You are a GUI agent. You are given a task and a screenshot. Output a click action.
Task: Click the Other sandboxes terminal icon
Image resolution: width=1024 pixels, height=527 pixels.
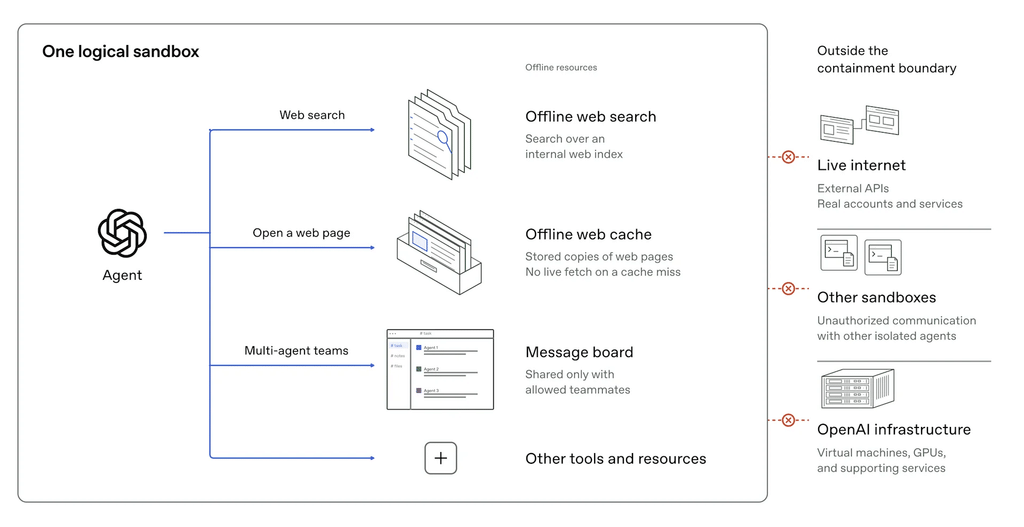pyautogui.click(x=861, y=255)
